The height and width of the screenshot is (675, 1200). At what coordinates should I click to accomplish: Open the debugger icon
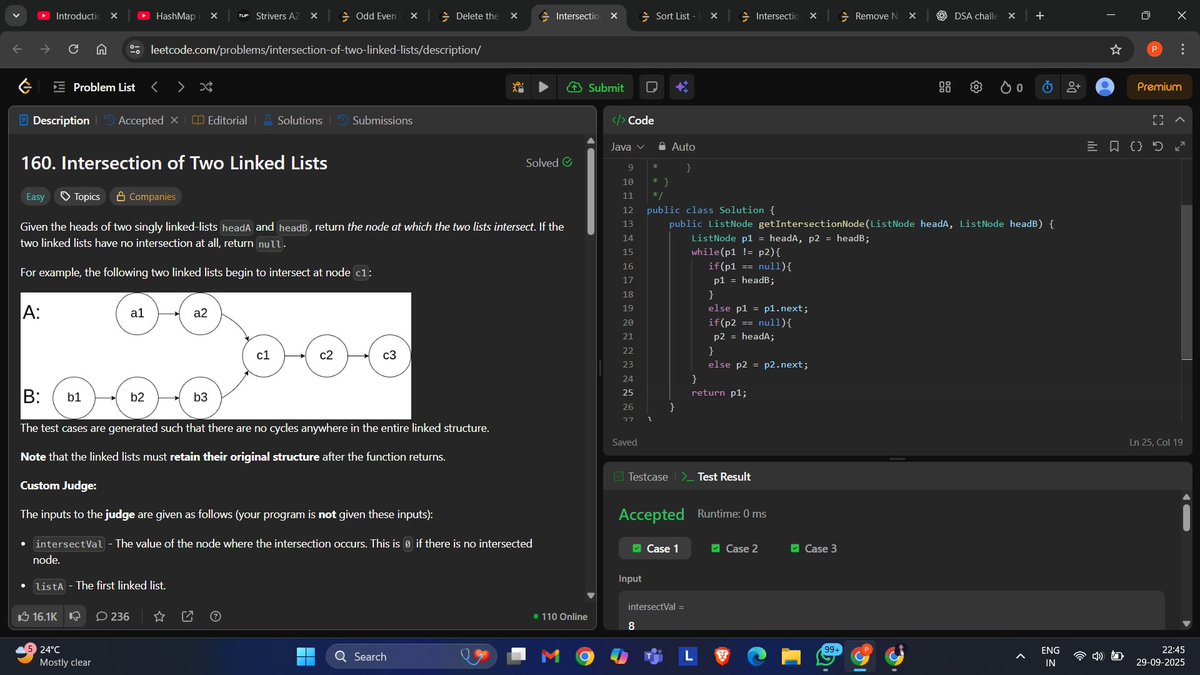517,87
